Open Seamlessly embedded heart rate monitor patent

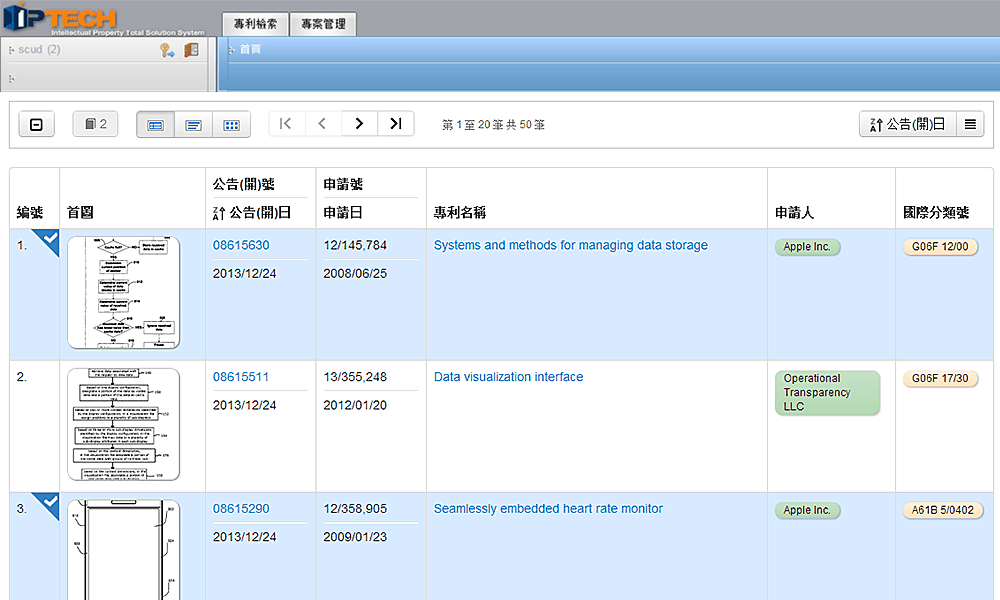tap(548, 509)
